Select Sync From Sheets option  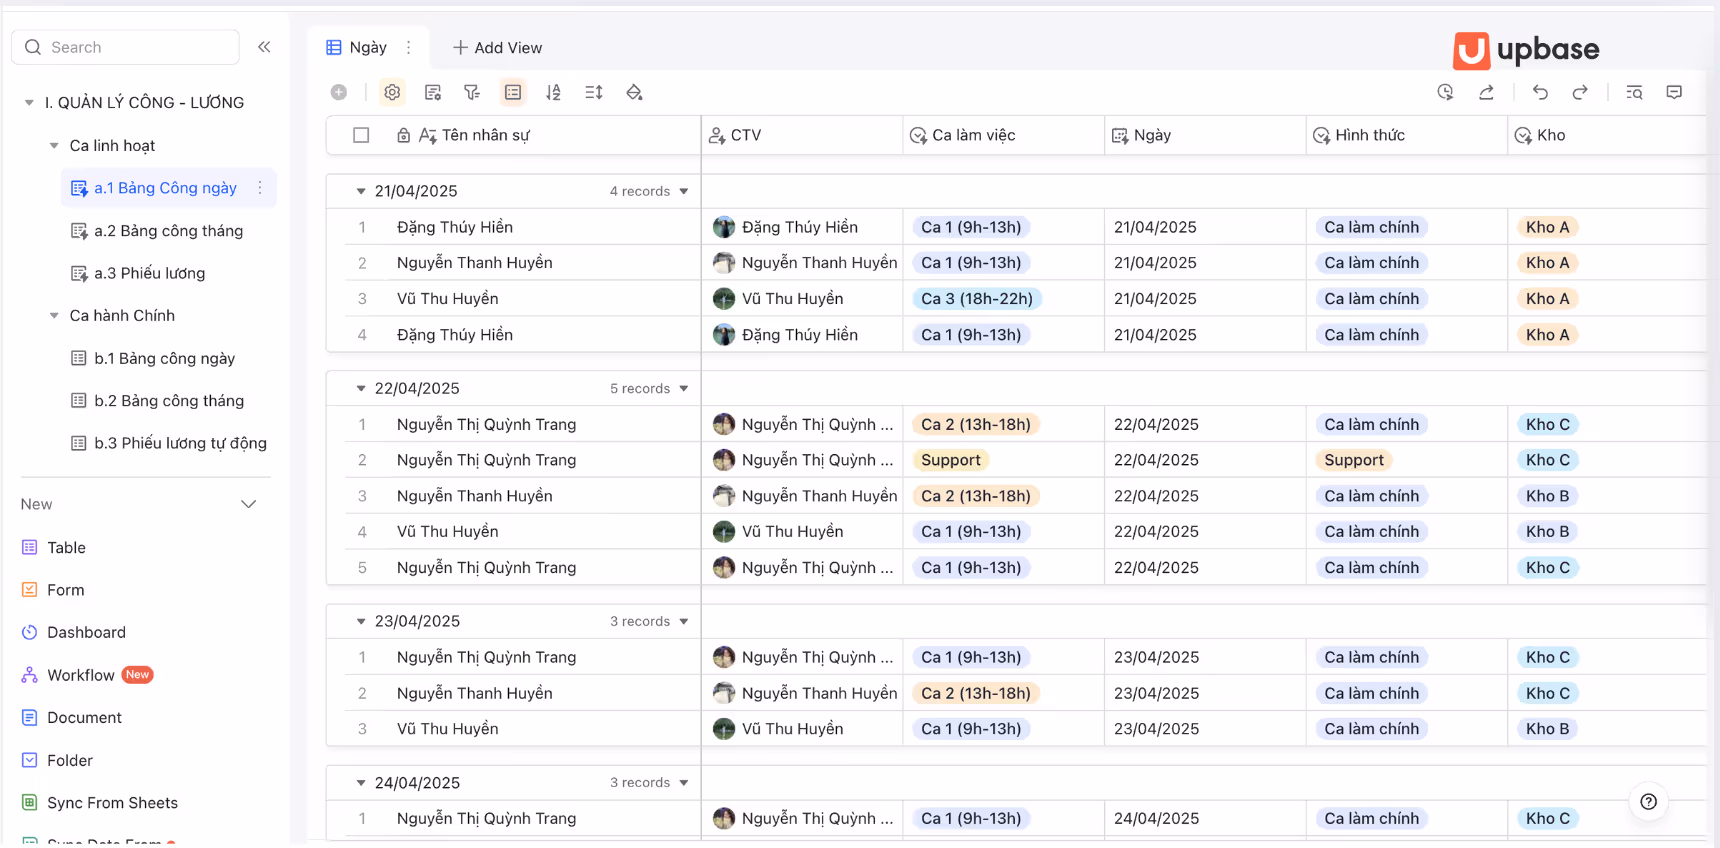point(112,803)
